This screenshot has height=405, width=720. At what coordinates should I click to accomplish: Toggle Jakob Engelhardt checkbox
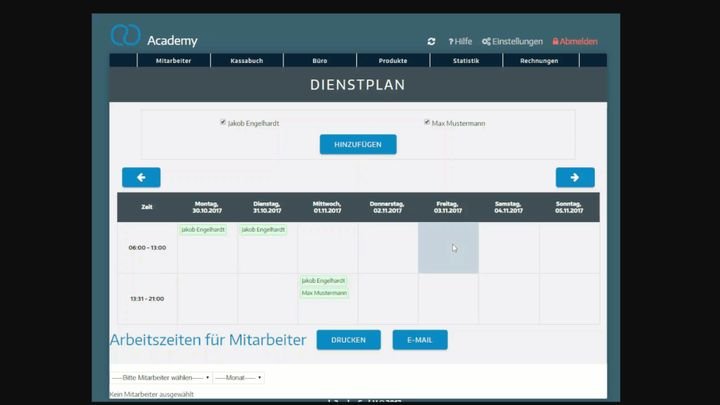click(223, 122)
